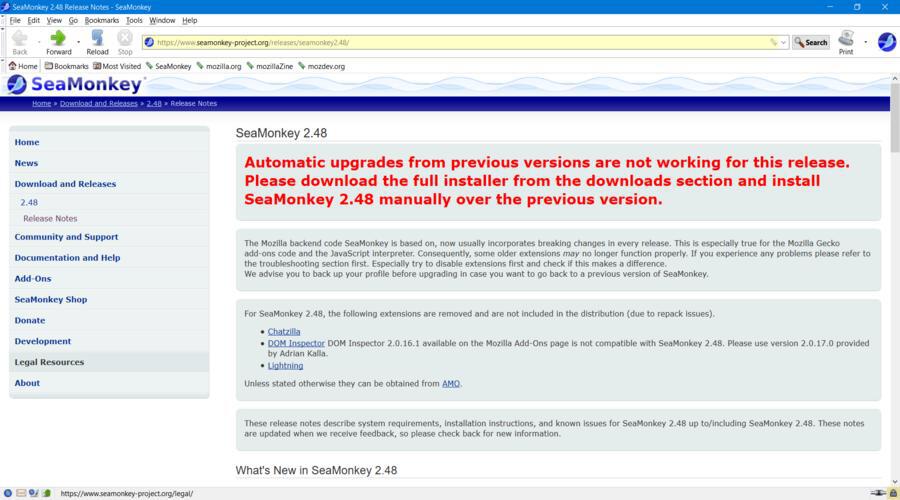Click the 2.48 breadcrumb link
This screenshot has width=900, height=500.
click(x=154, y=103)
